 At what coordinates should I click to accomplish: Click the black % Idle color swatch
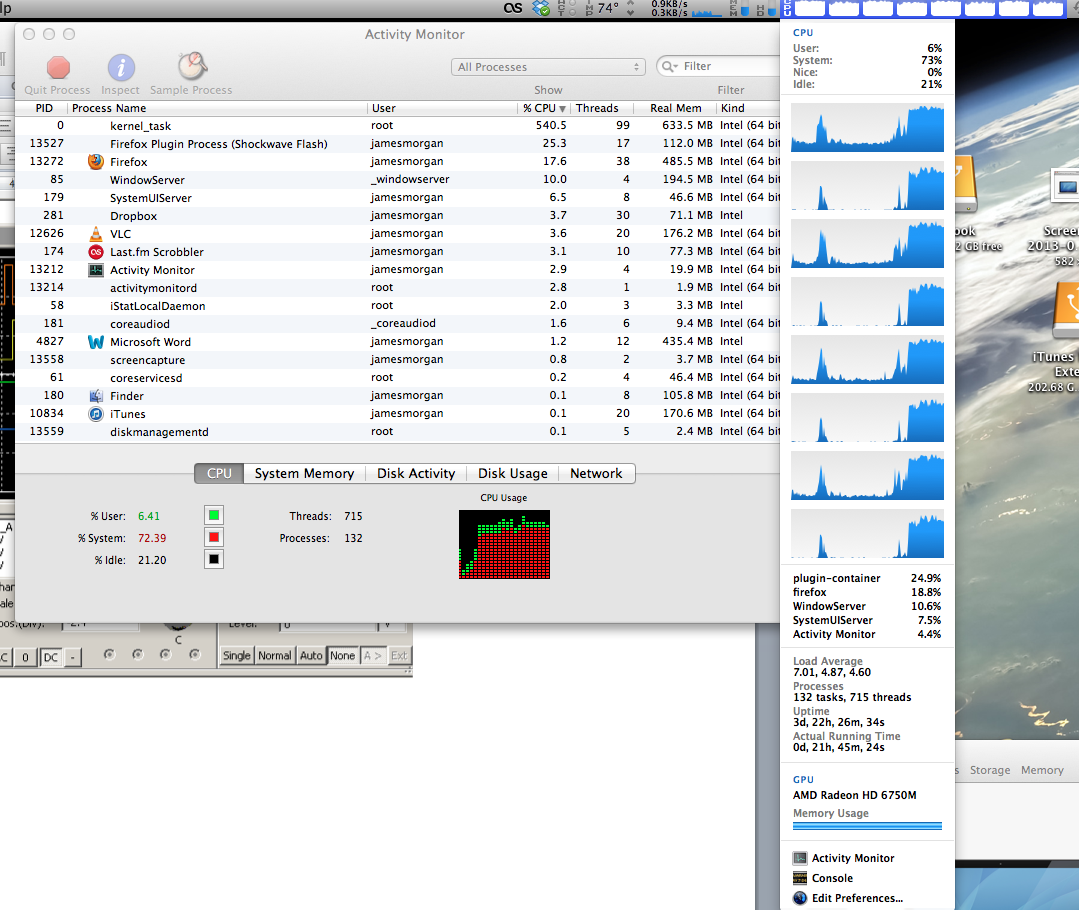pyautogui.click(x=214, y=560)
